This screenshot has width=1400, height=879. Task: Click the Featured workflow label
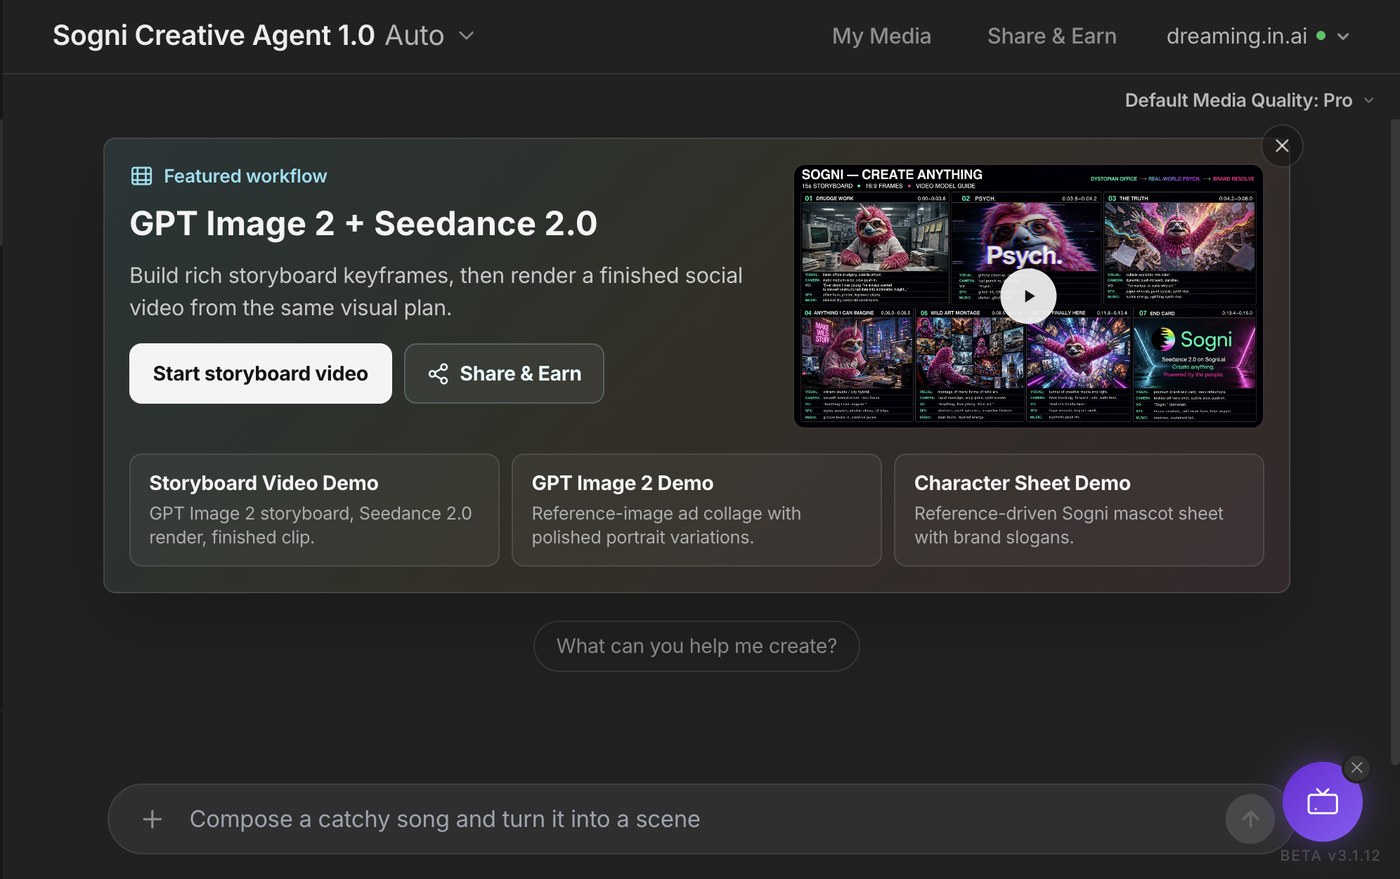tap(245, 176)
